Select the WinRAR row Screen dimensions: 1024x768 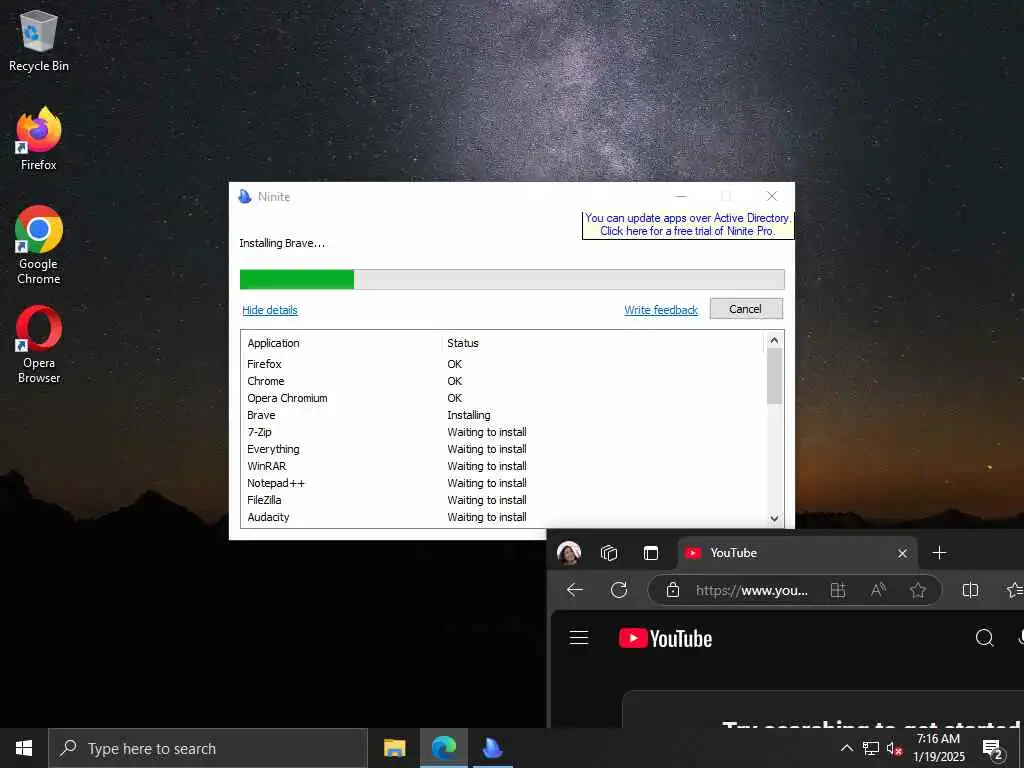[x=503, y=466]
